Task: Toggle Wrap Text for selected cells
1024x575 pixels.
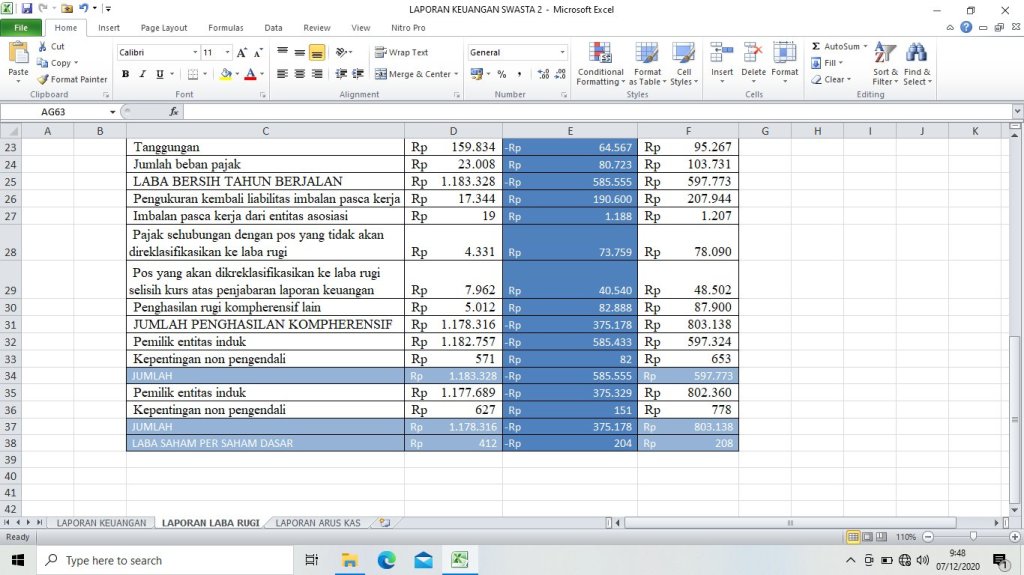Action: coord(402,52)
